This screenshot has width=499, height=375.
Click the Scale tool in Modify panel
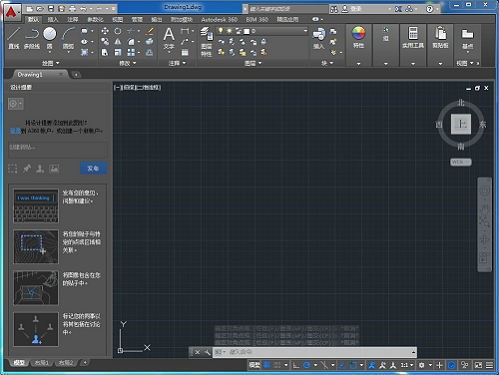pos(118,52)
